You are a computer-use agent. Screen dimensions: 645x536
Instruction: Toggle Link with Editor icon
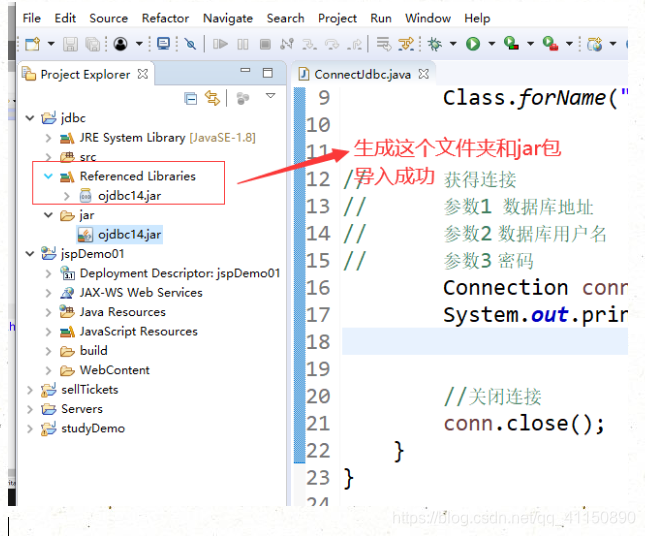tap(213, 98)
